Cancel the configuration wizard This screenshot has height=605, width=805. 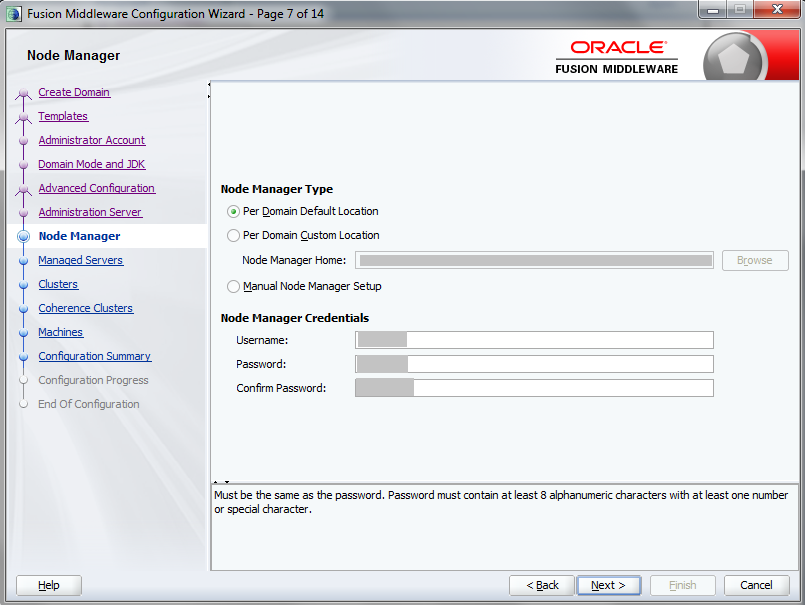(756, 585)
